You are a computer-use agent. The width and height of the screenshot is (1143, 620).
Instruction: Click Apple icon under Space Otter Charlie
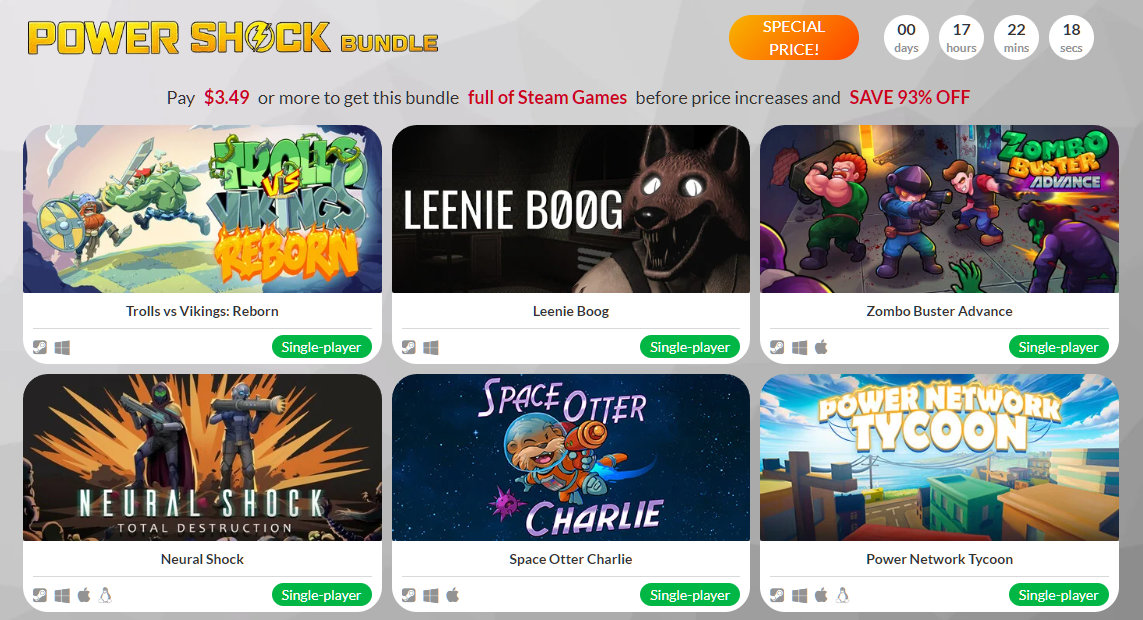(453, 595)
